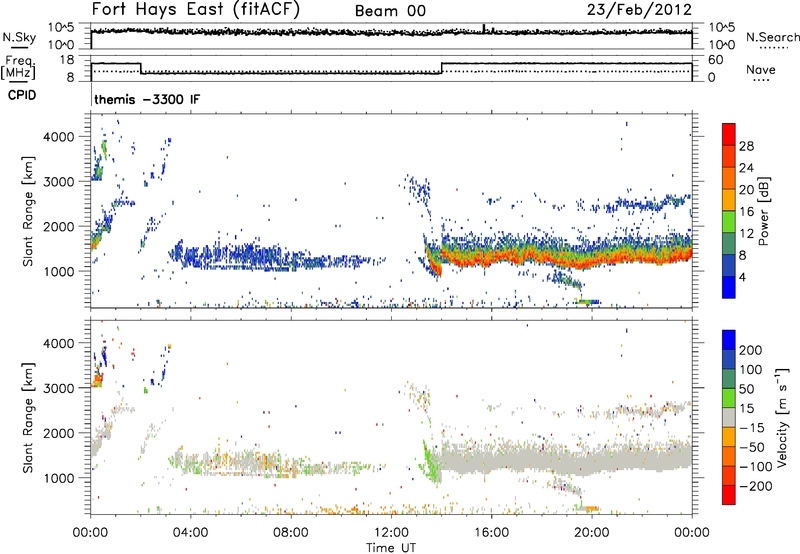The width and height of the screenshot is (800, 554).
Task: Click the '08:00' time tick label
Action: [291, 533]
